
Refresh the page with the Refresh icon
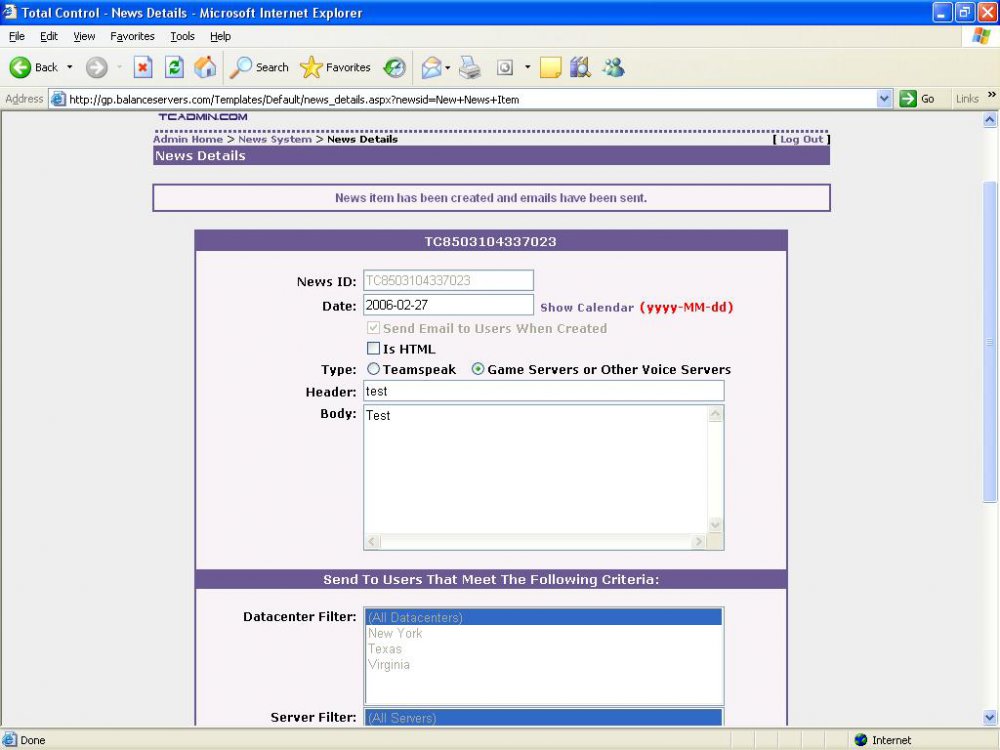pos(174,67)
